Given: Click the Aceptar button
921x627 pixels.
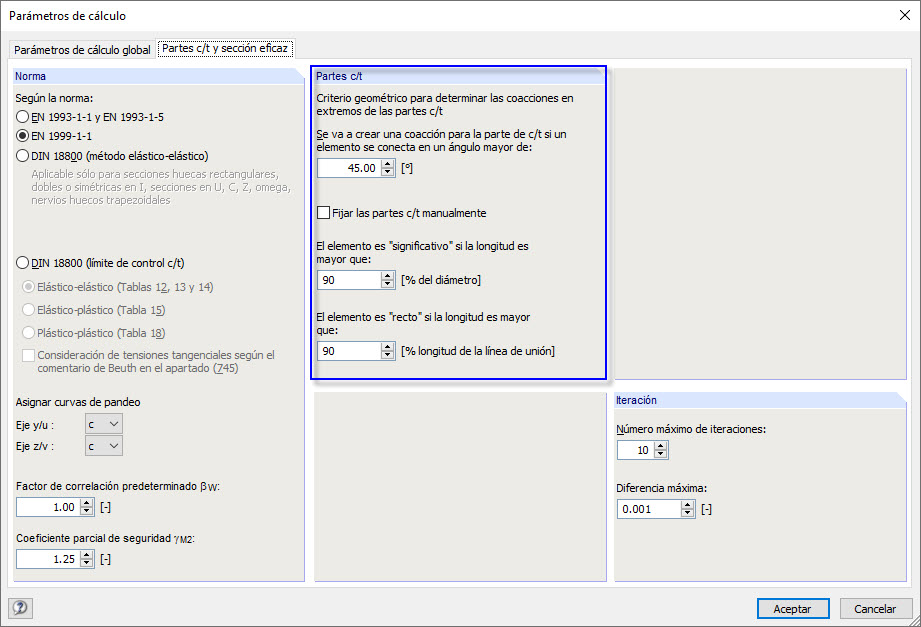Looking at the screenshot, I should 793,609.
